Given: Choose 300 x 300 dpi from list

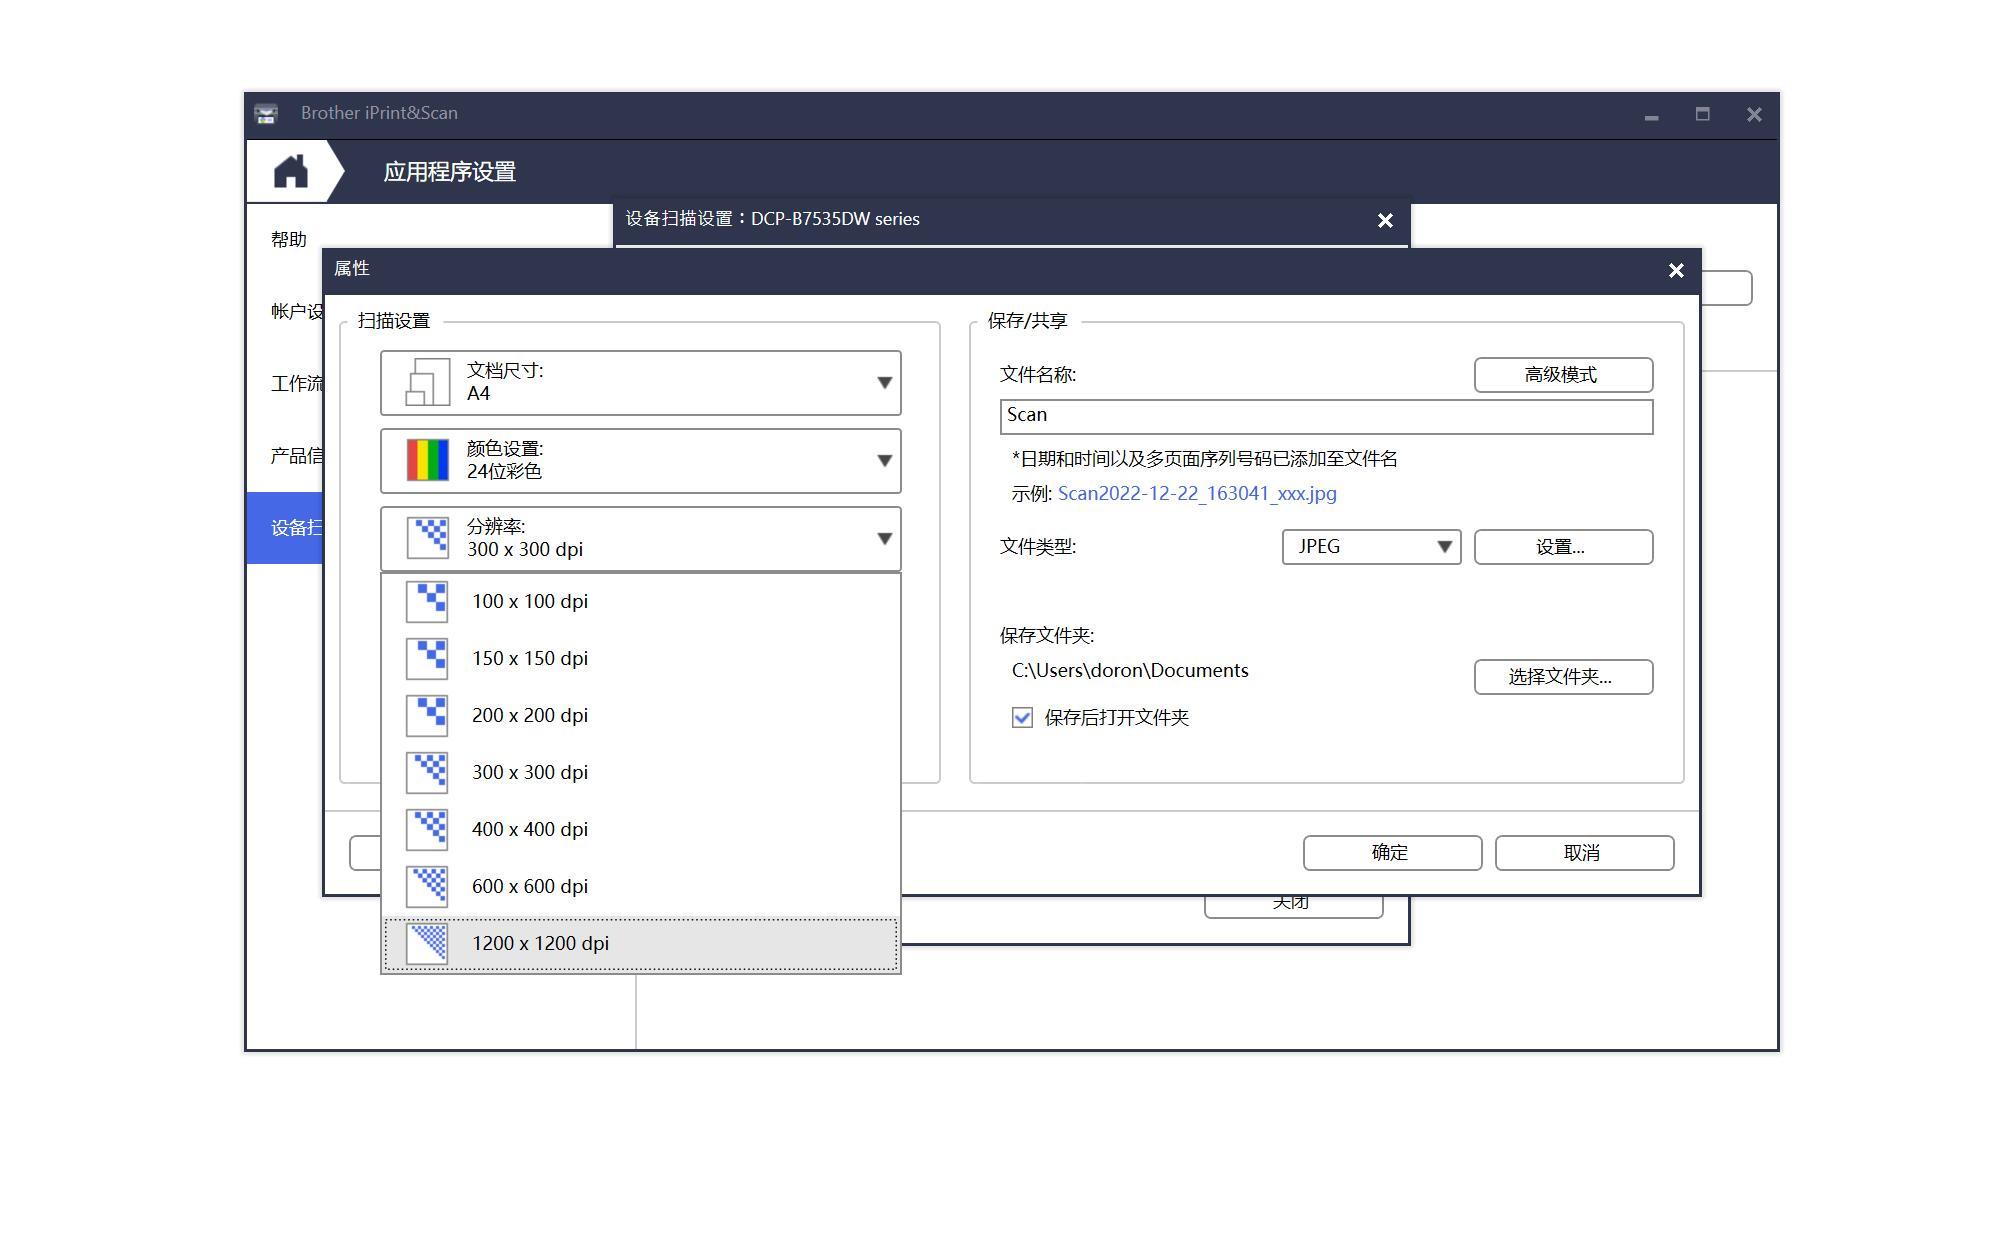Looking at the screenshot, I should pos(640,773).
